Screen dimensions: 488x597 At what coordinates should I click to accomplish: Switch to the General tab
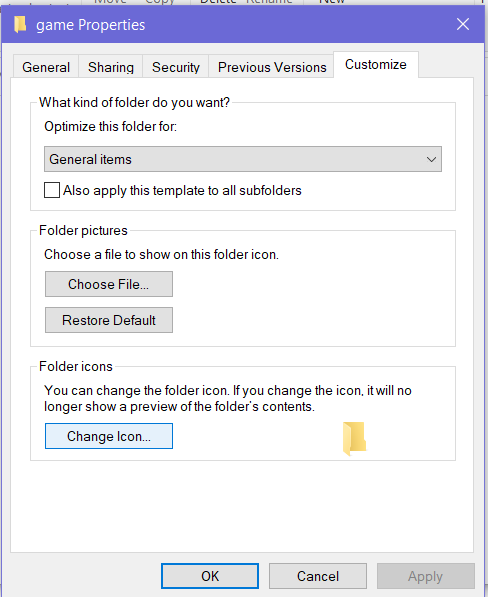click(46, 67)
